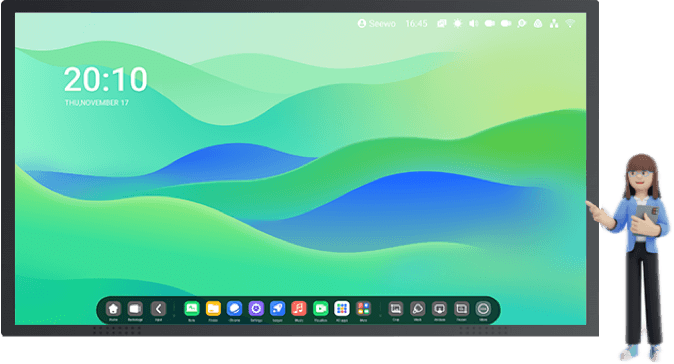This screenshot has height=364, width=674.
Task: Open the green Note app
Action: [192, 309]
